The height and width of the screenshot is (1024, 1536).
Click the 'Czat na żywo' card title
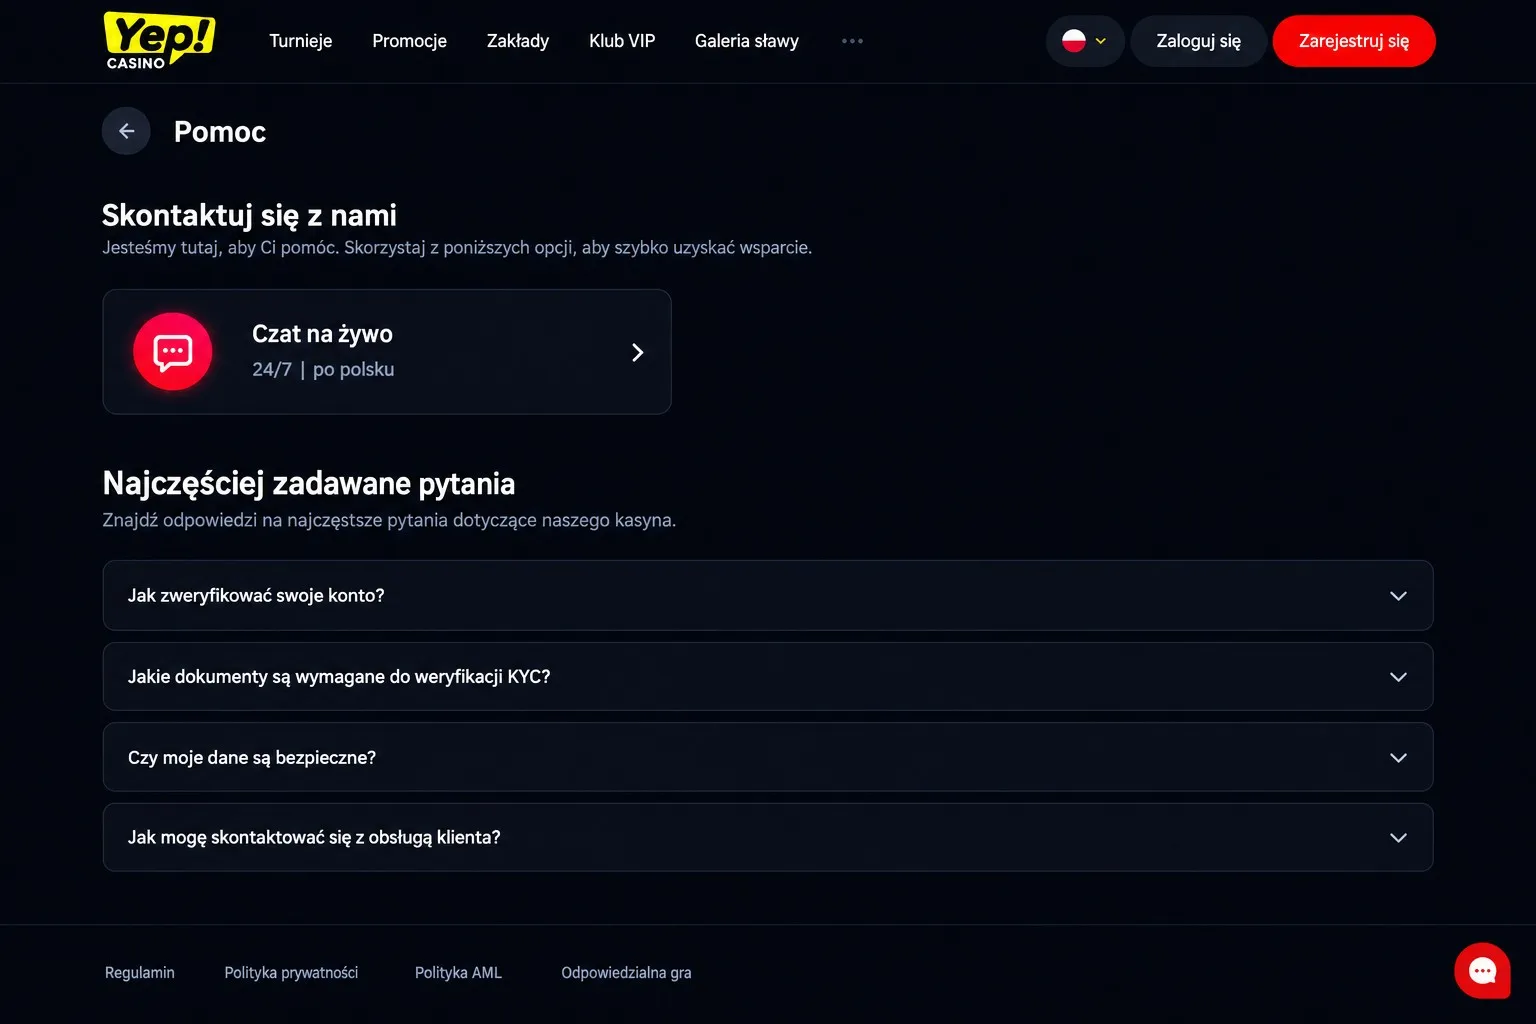pyautogui.click(x=322, y=334)
